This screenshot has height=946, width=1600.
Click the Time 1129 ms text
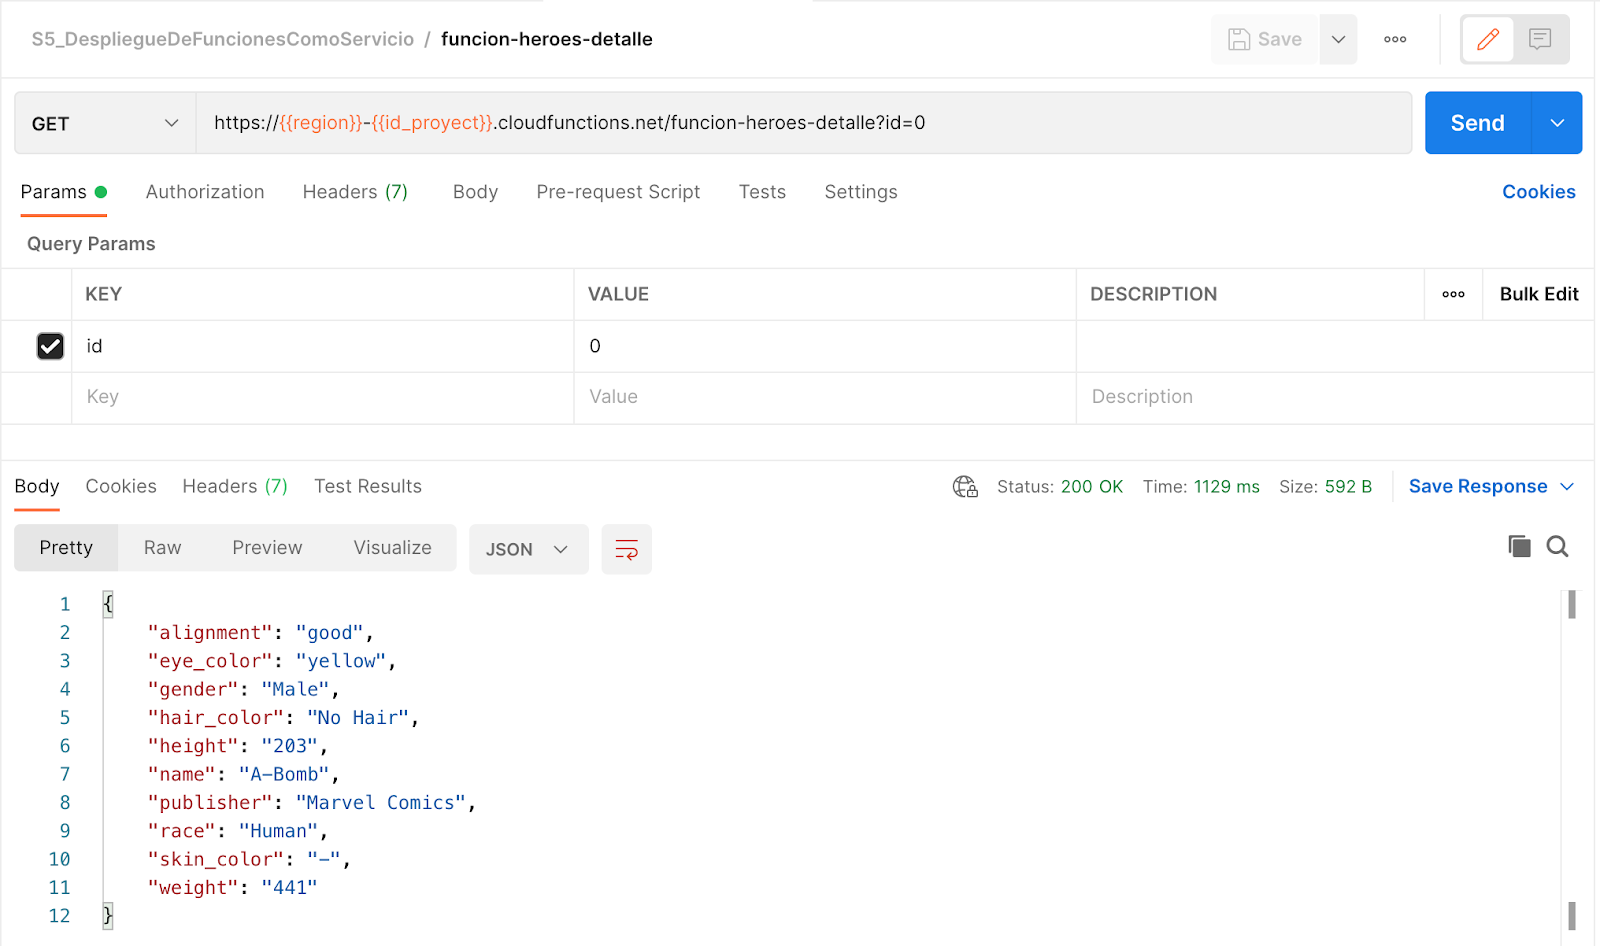click(x=1201, y=487)
